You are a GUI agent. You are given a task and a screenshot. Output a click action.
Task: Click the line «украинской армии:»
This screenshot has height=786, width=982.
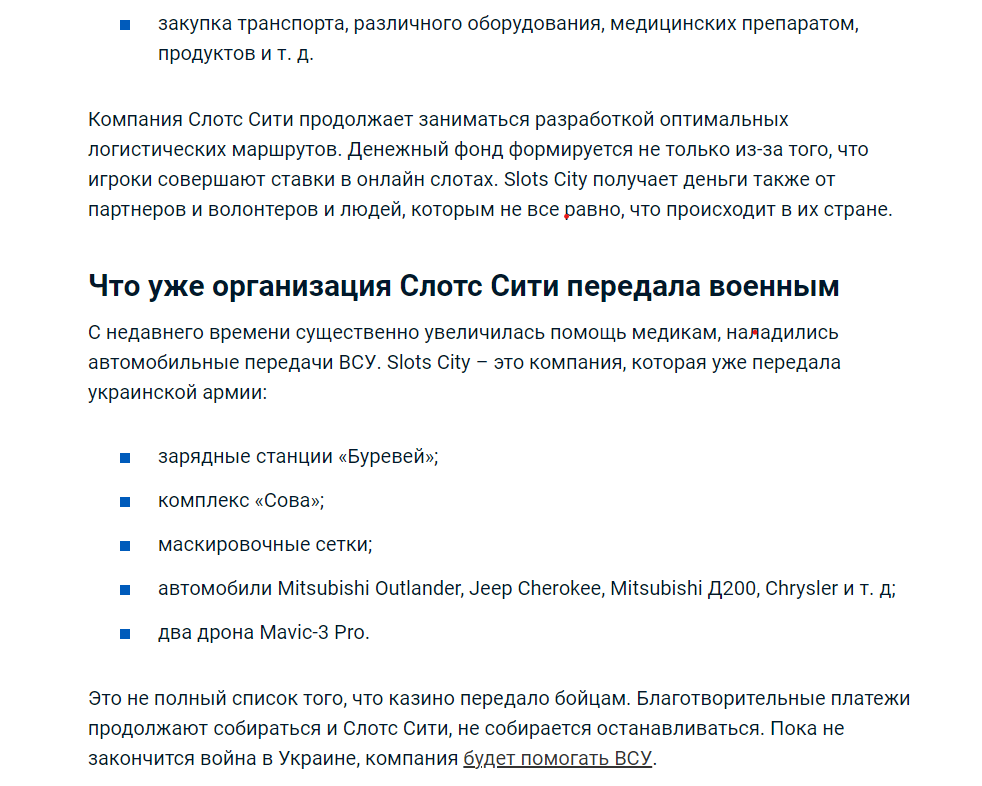click(177, 393)
